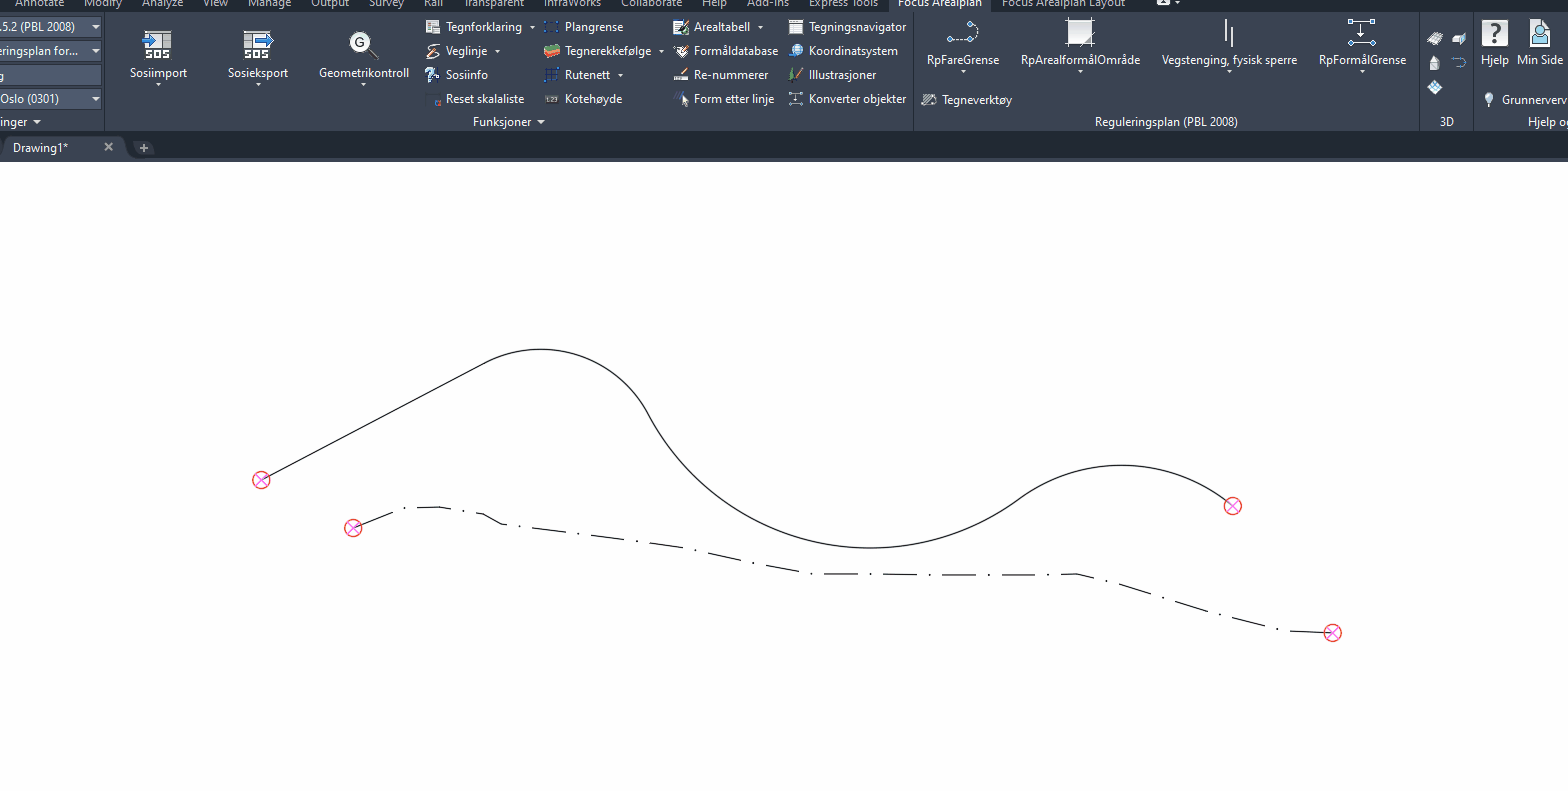The width and height of the screenshot is (1568, 791).
Task: Switch to the Drawing1* document tab
Action: tap(41, 148)
